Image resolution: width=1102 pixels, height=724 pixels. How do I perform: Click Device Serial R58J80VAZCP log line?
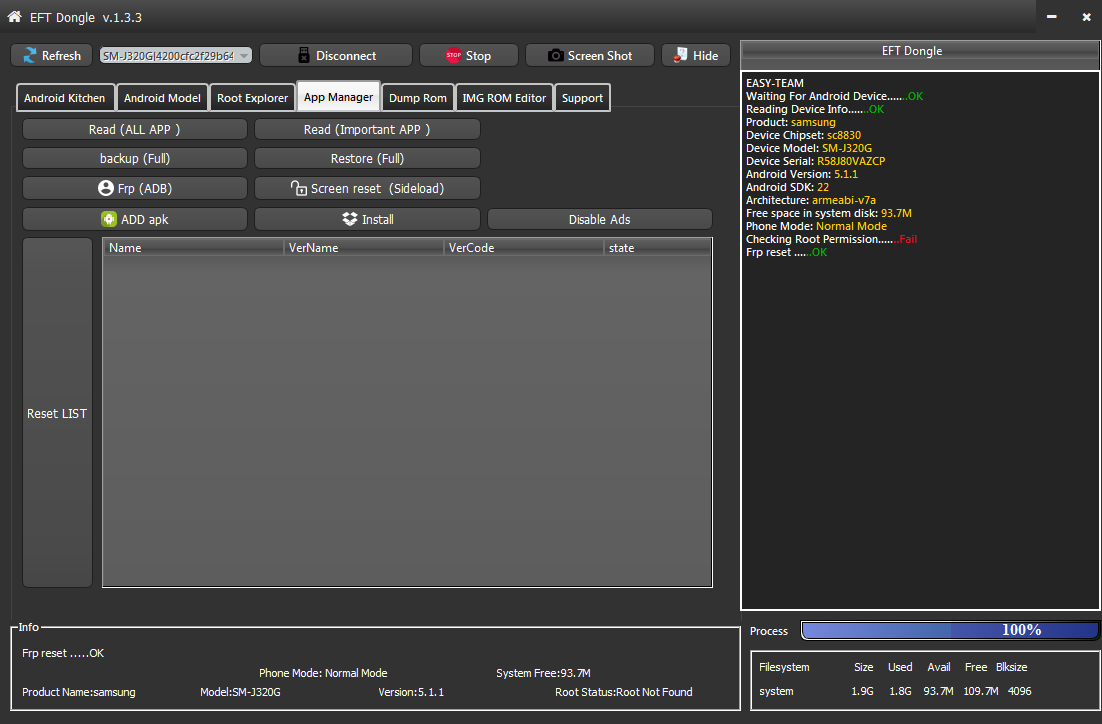click(x=815, y=161)
